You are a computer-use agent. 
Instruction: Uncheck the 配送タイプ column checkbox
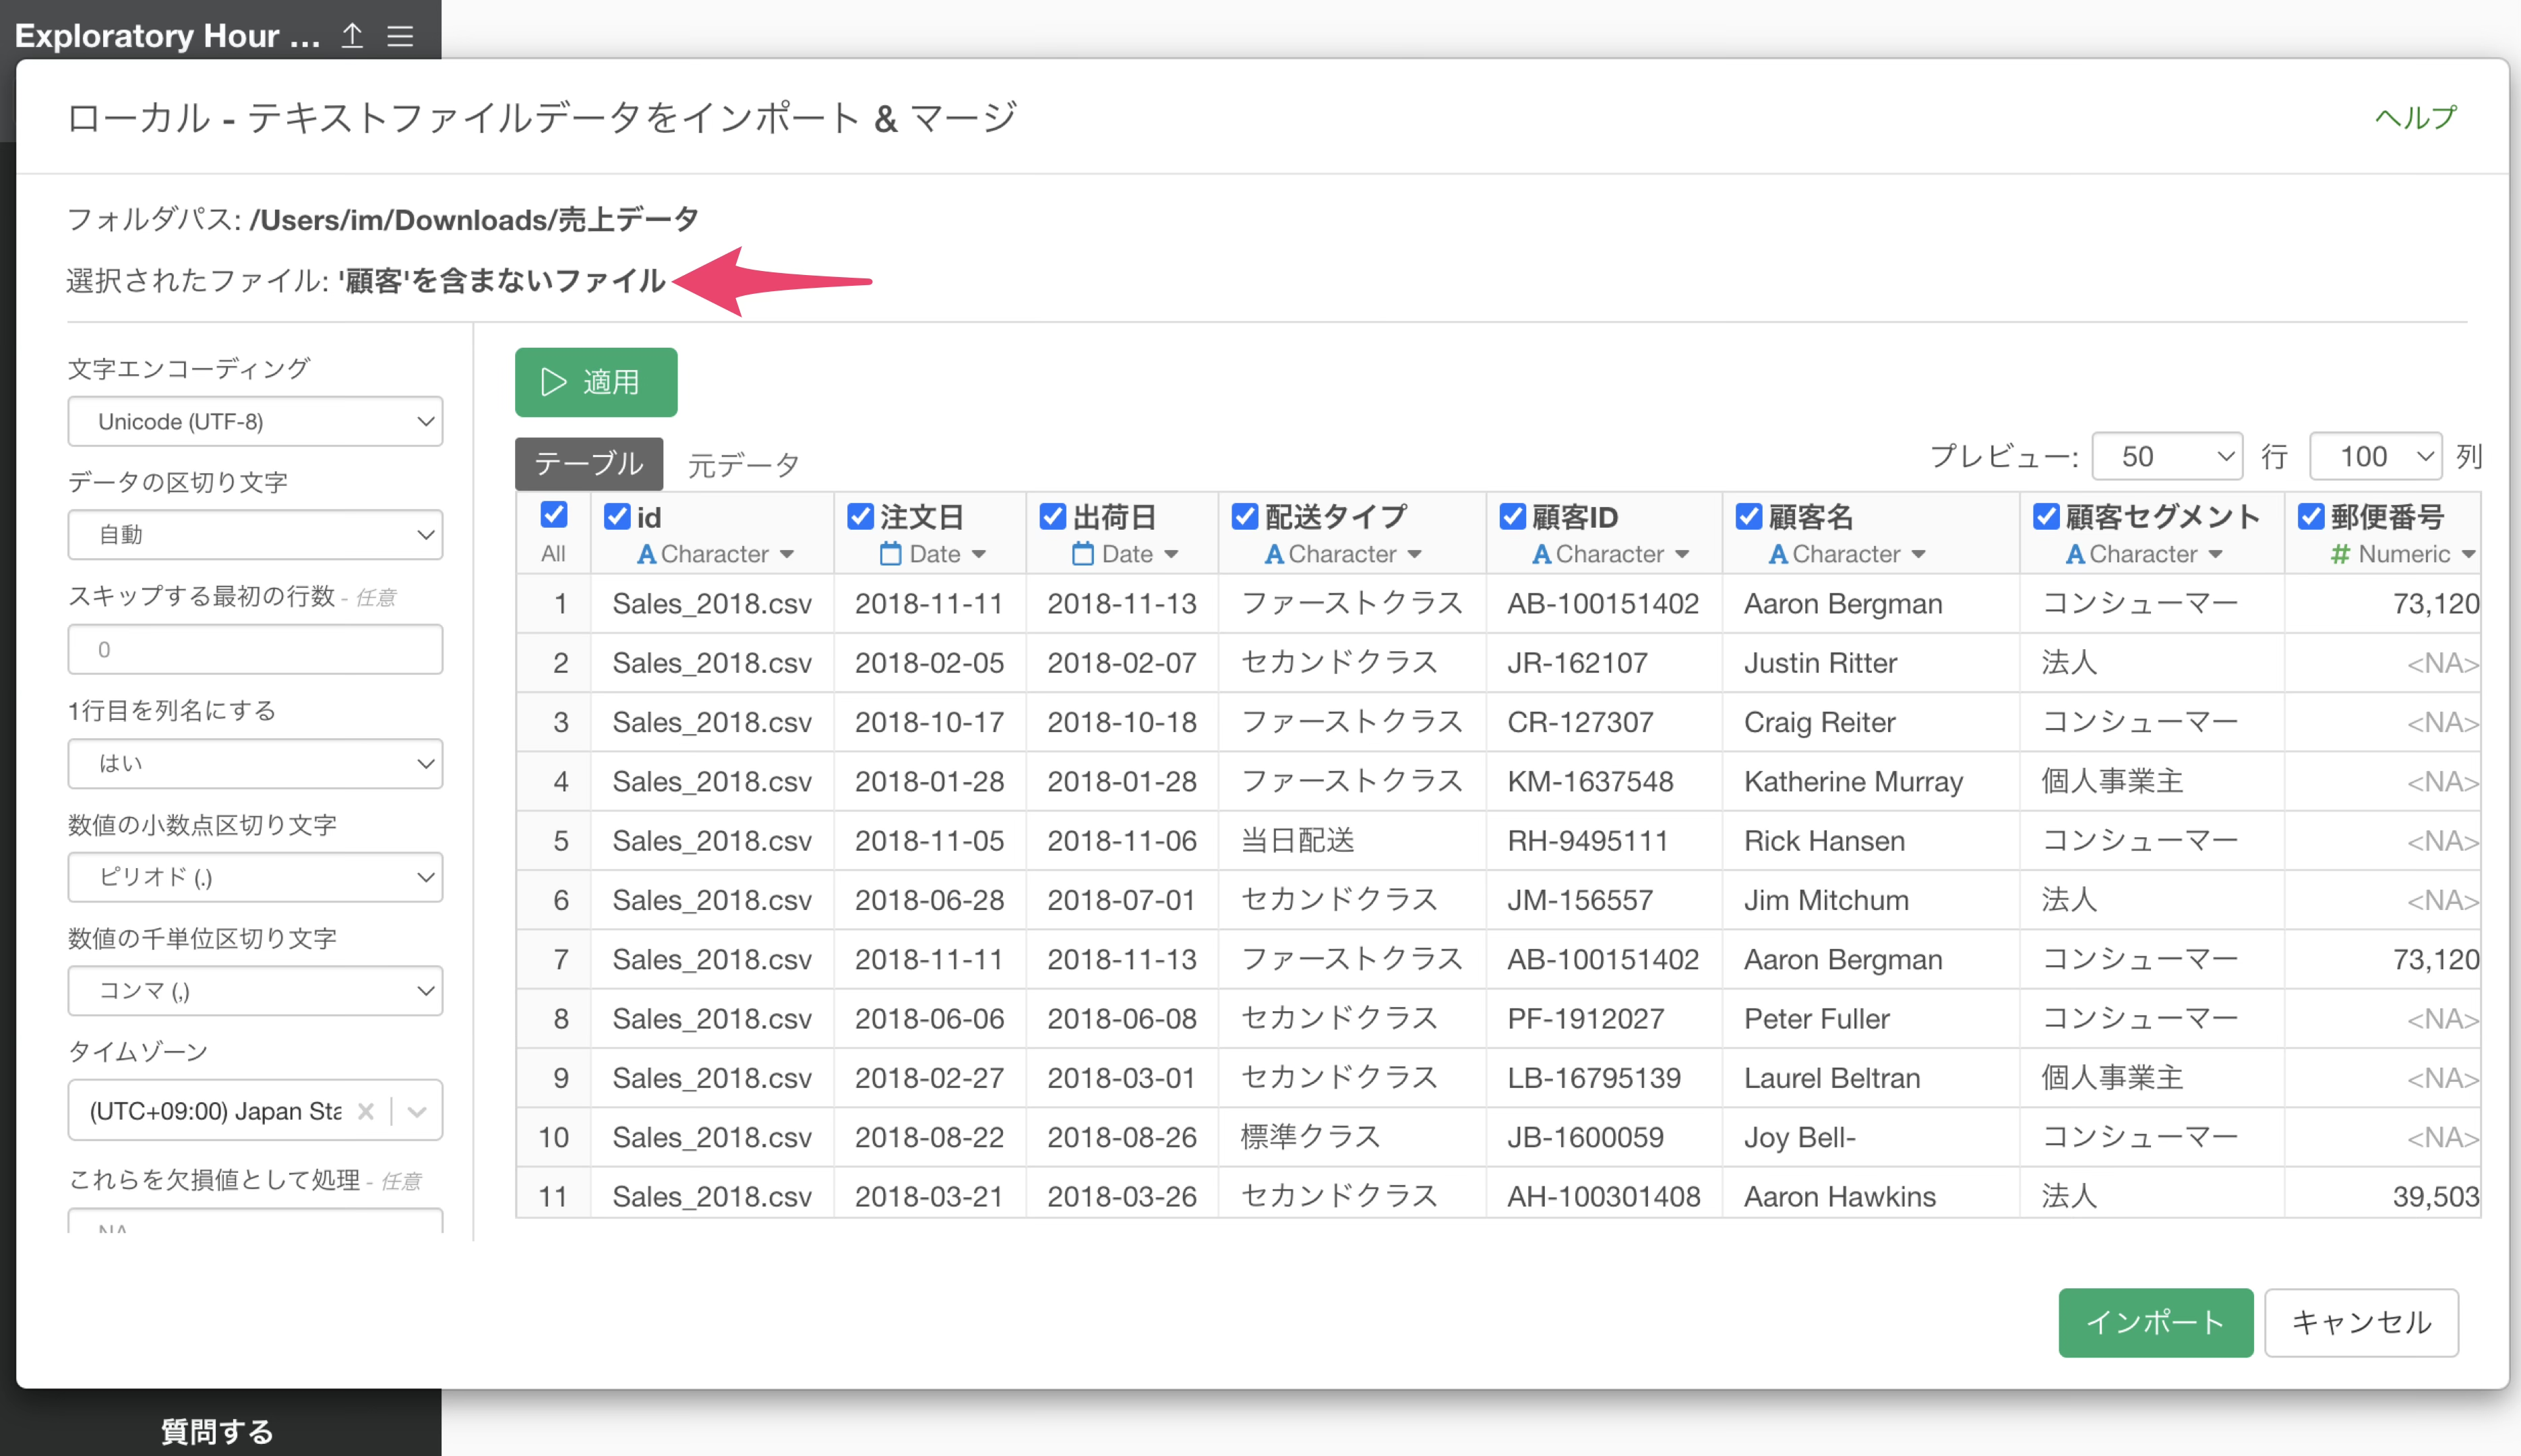(x=1244, y=516)
